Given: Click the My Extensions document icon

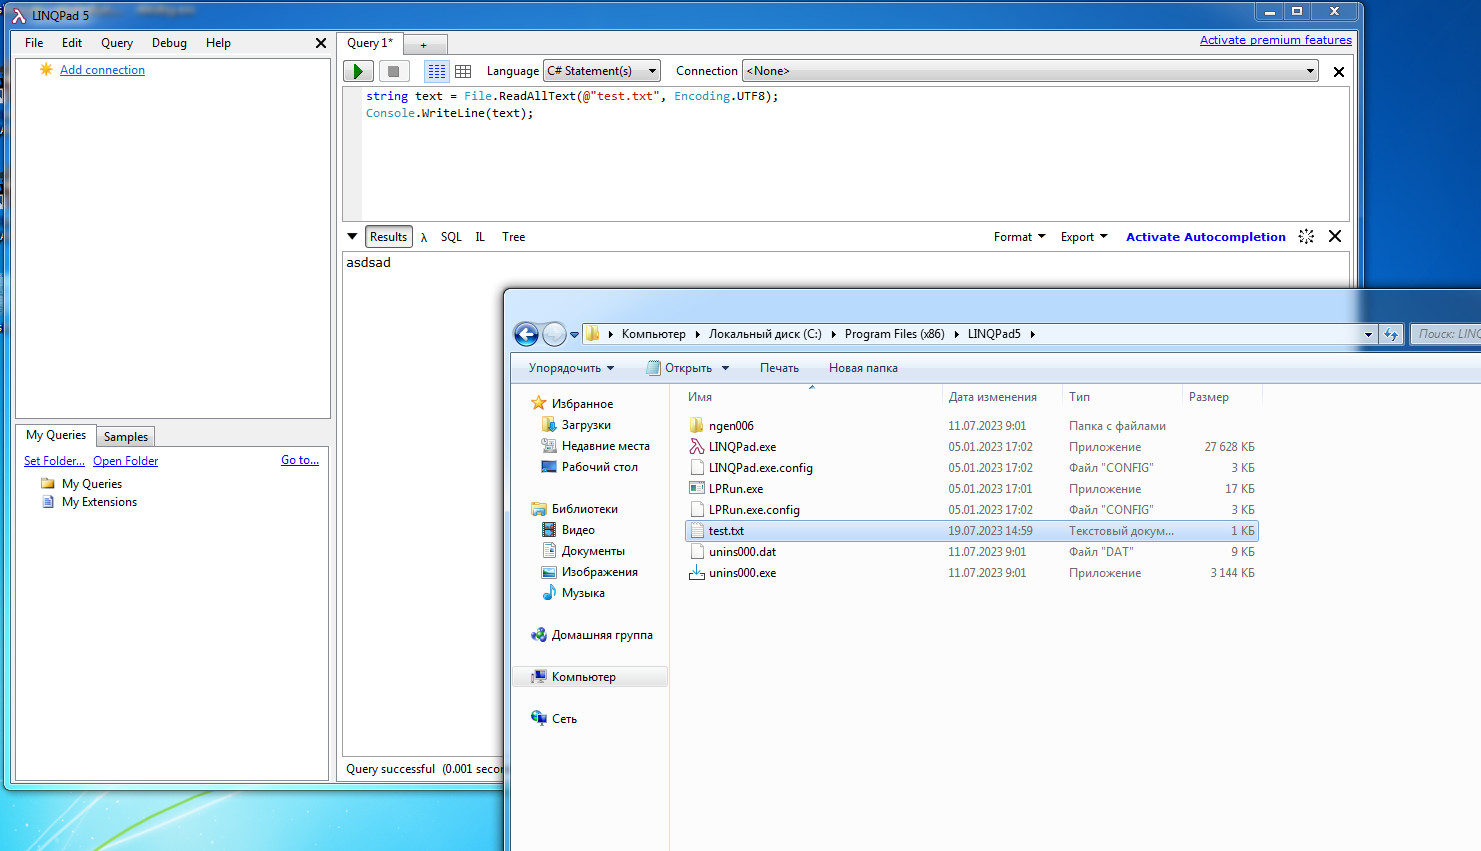Looking at the screenshot, I should click(48, 502).
